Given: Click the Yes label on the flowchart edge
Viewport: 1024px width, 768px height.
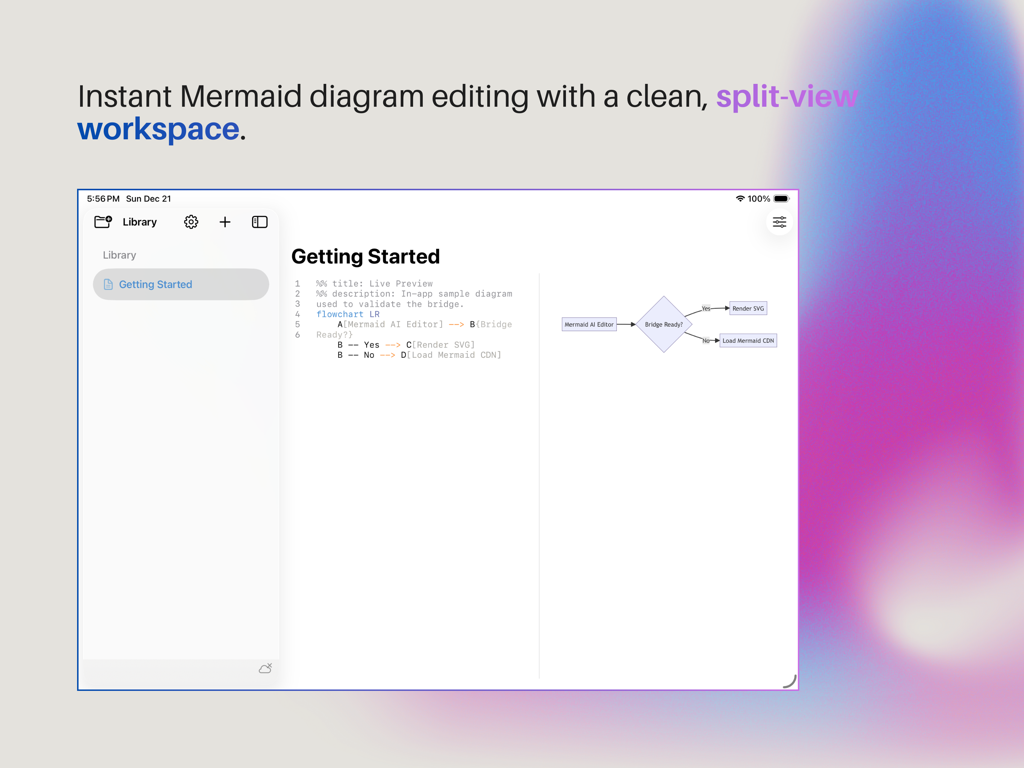Looking at the screenshot, I should tap(706, 308).
